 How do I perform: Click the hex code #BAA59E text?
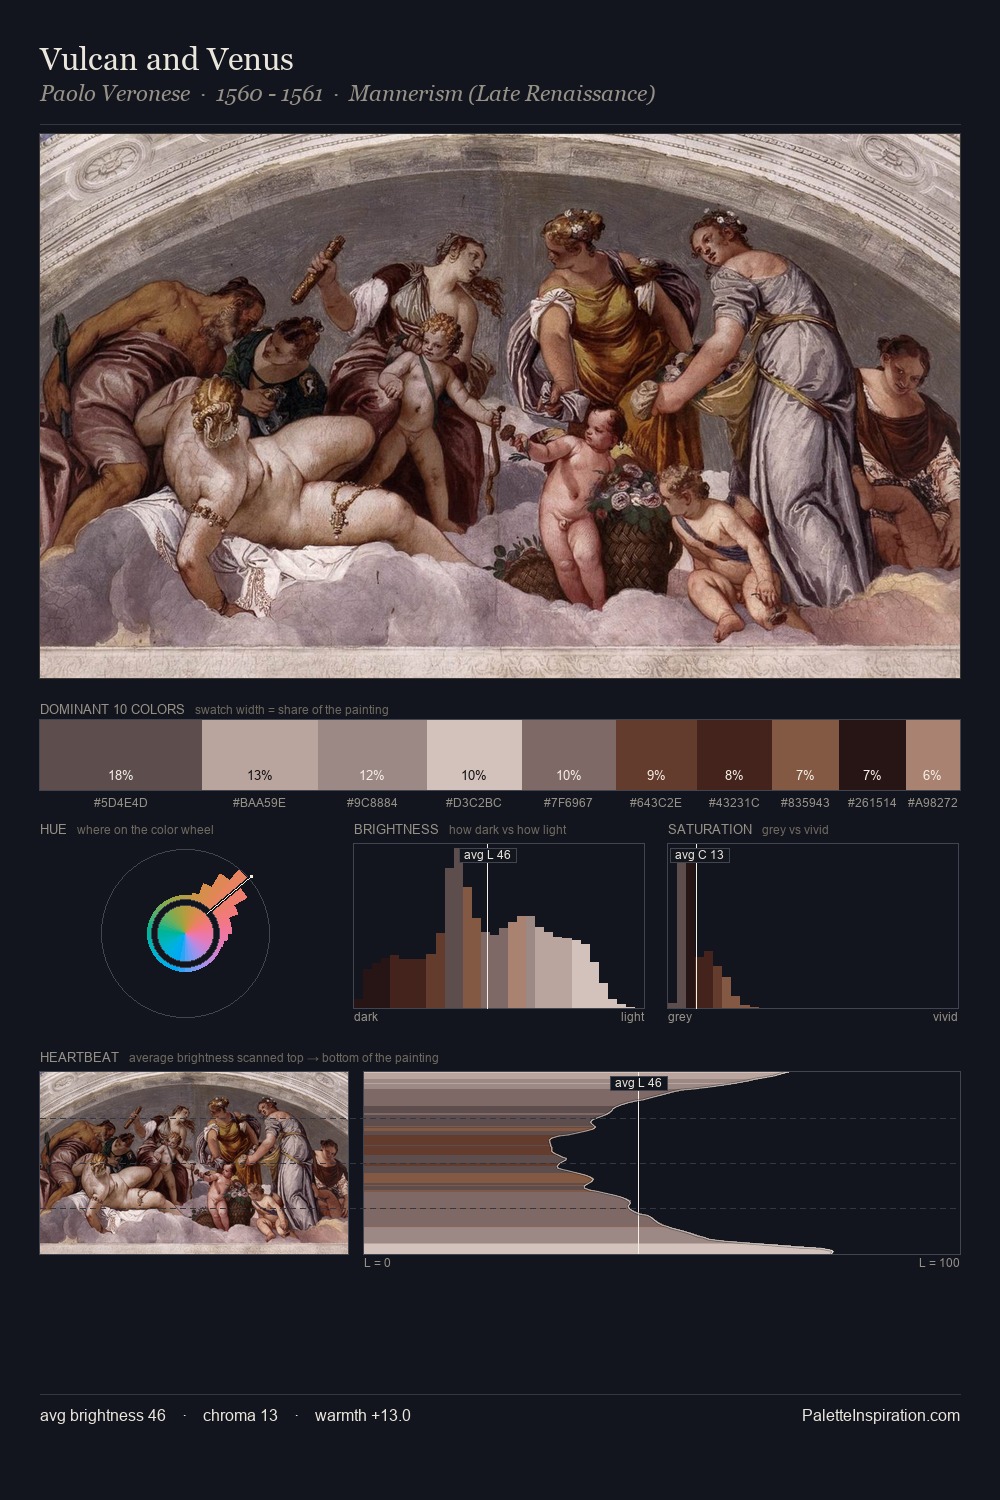(260, 802)
